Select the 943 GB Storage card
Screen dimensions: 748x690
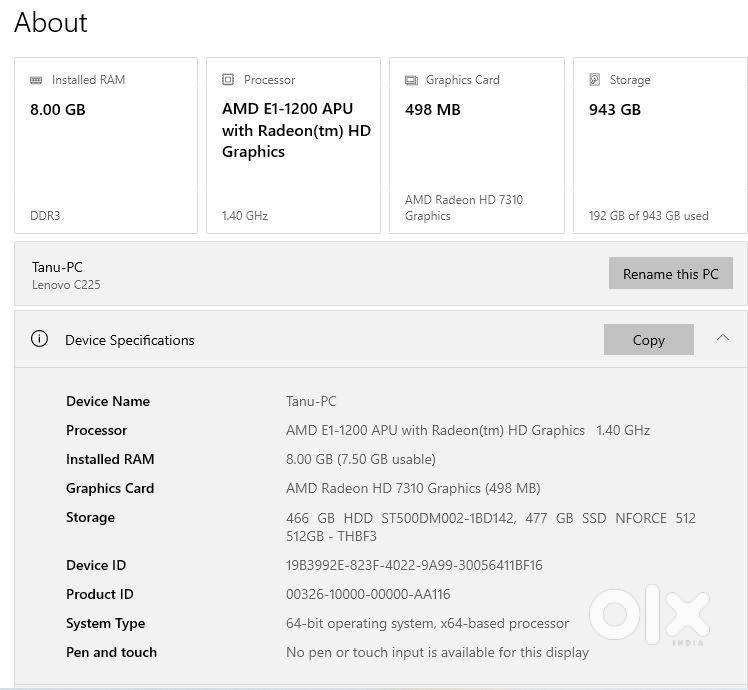pyautogui.click(x=660, y=146)
